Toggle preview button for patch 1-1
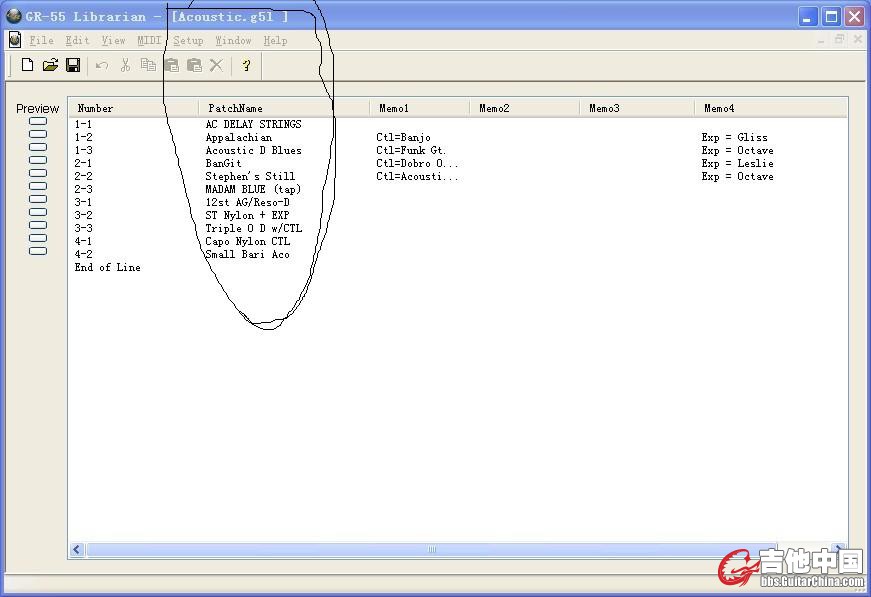The height and width of the screenshot is (597, 871). 38,122
